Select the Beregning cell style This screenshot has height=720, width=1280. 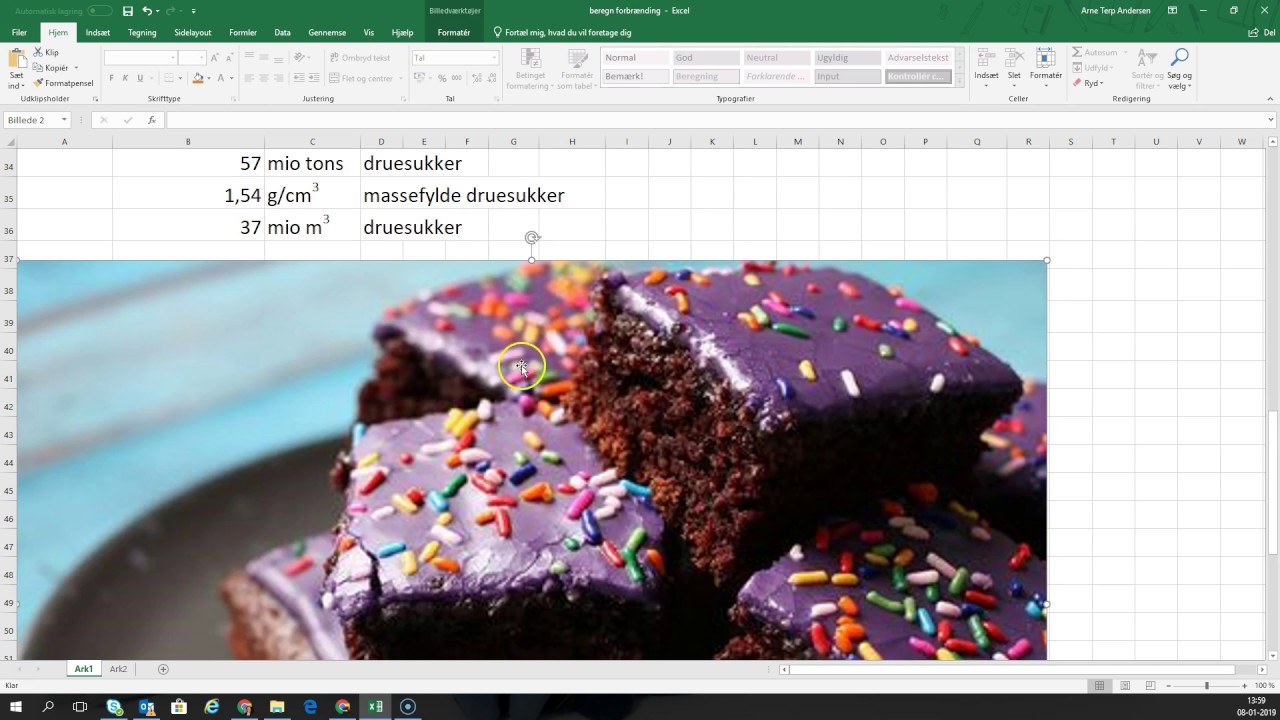point(705,76)
